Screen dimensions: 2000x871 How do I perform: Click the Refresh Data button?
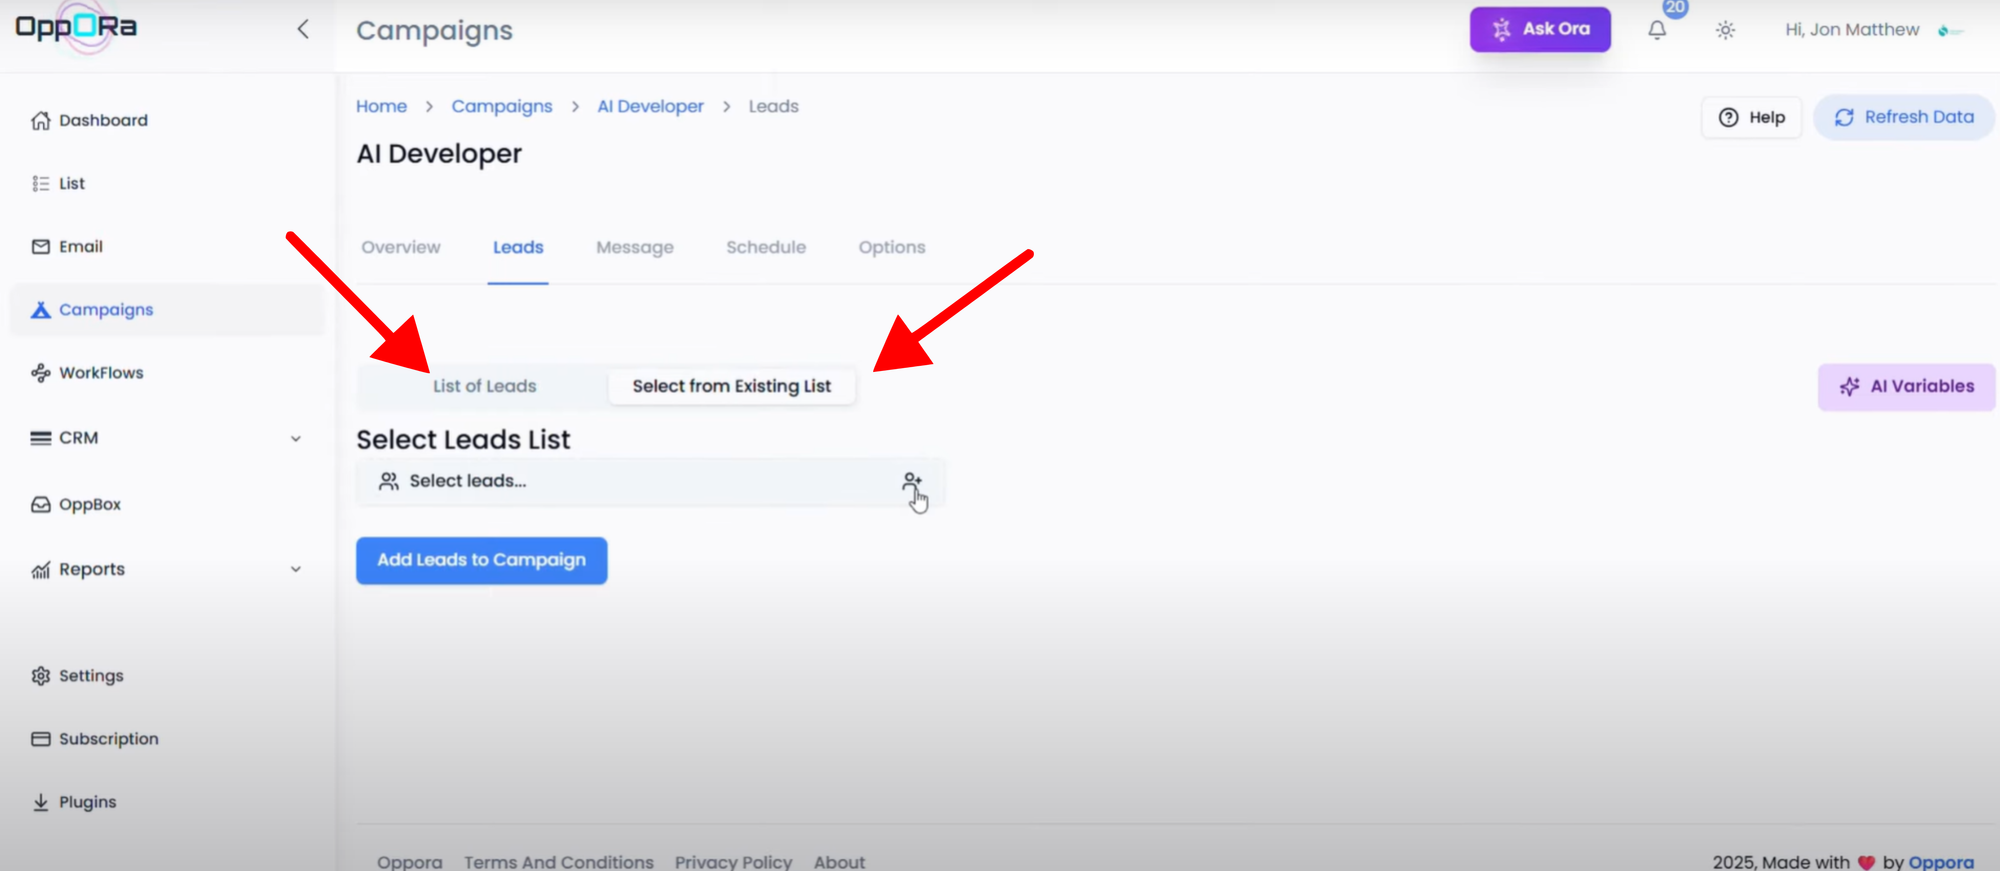1903,117
